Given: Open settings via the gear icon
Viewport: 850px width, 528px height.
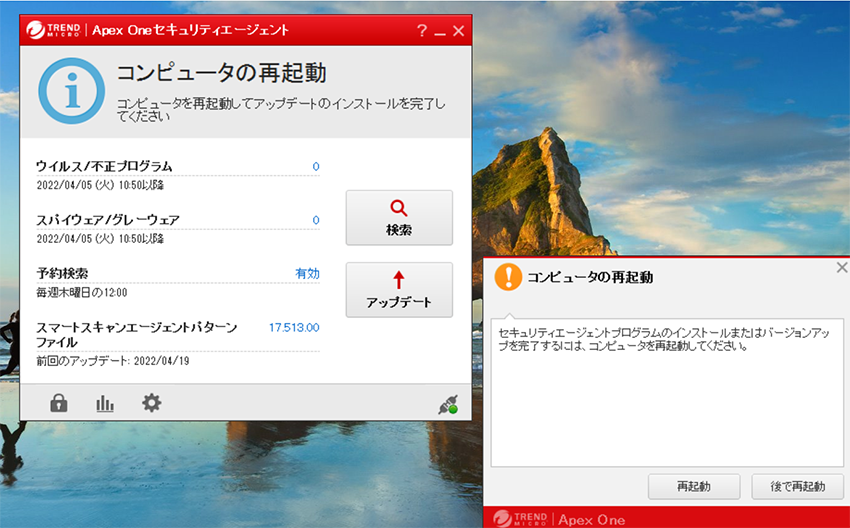Looking at the screenshot, I should pyautogui.click(x=151, y=403).
